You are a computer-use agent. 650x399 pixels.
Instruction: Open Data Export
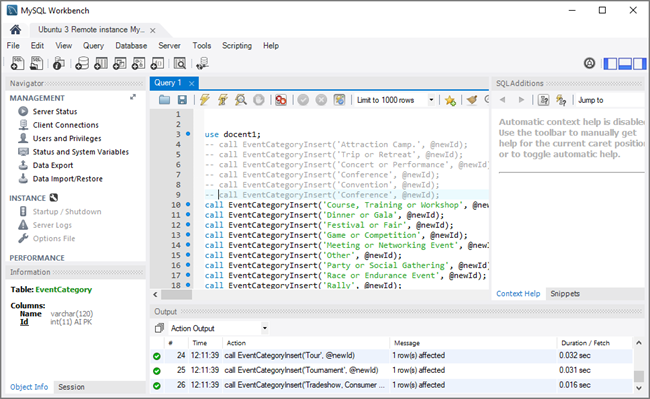53,165
